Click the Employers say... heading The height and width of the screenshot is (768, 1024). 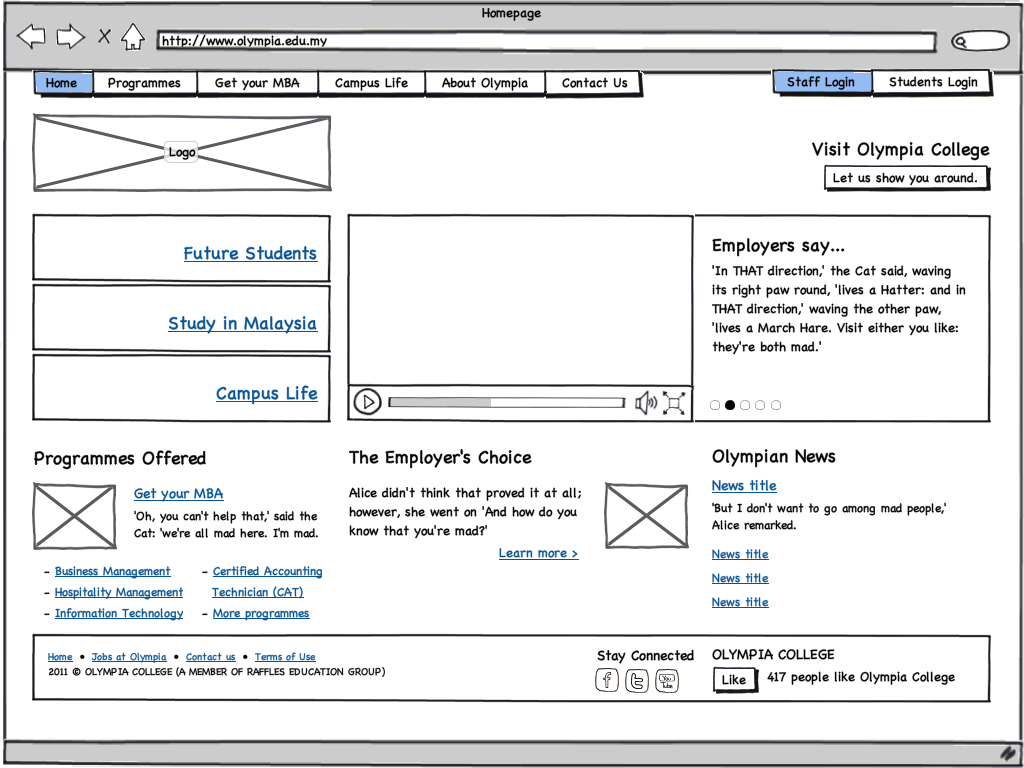click(778, 246)
